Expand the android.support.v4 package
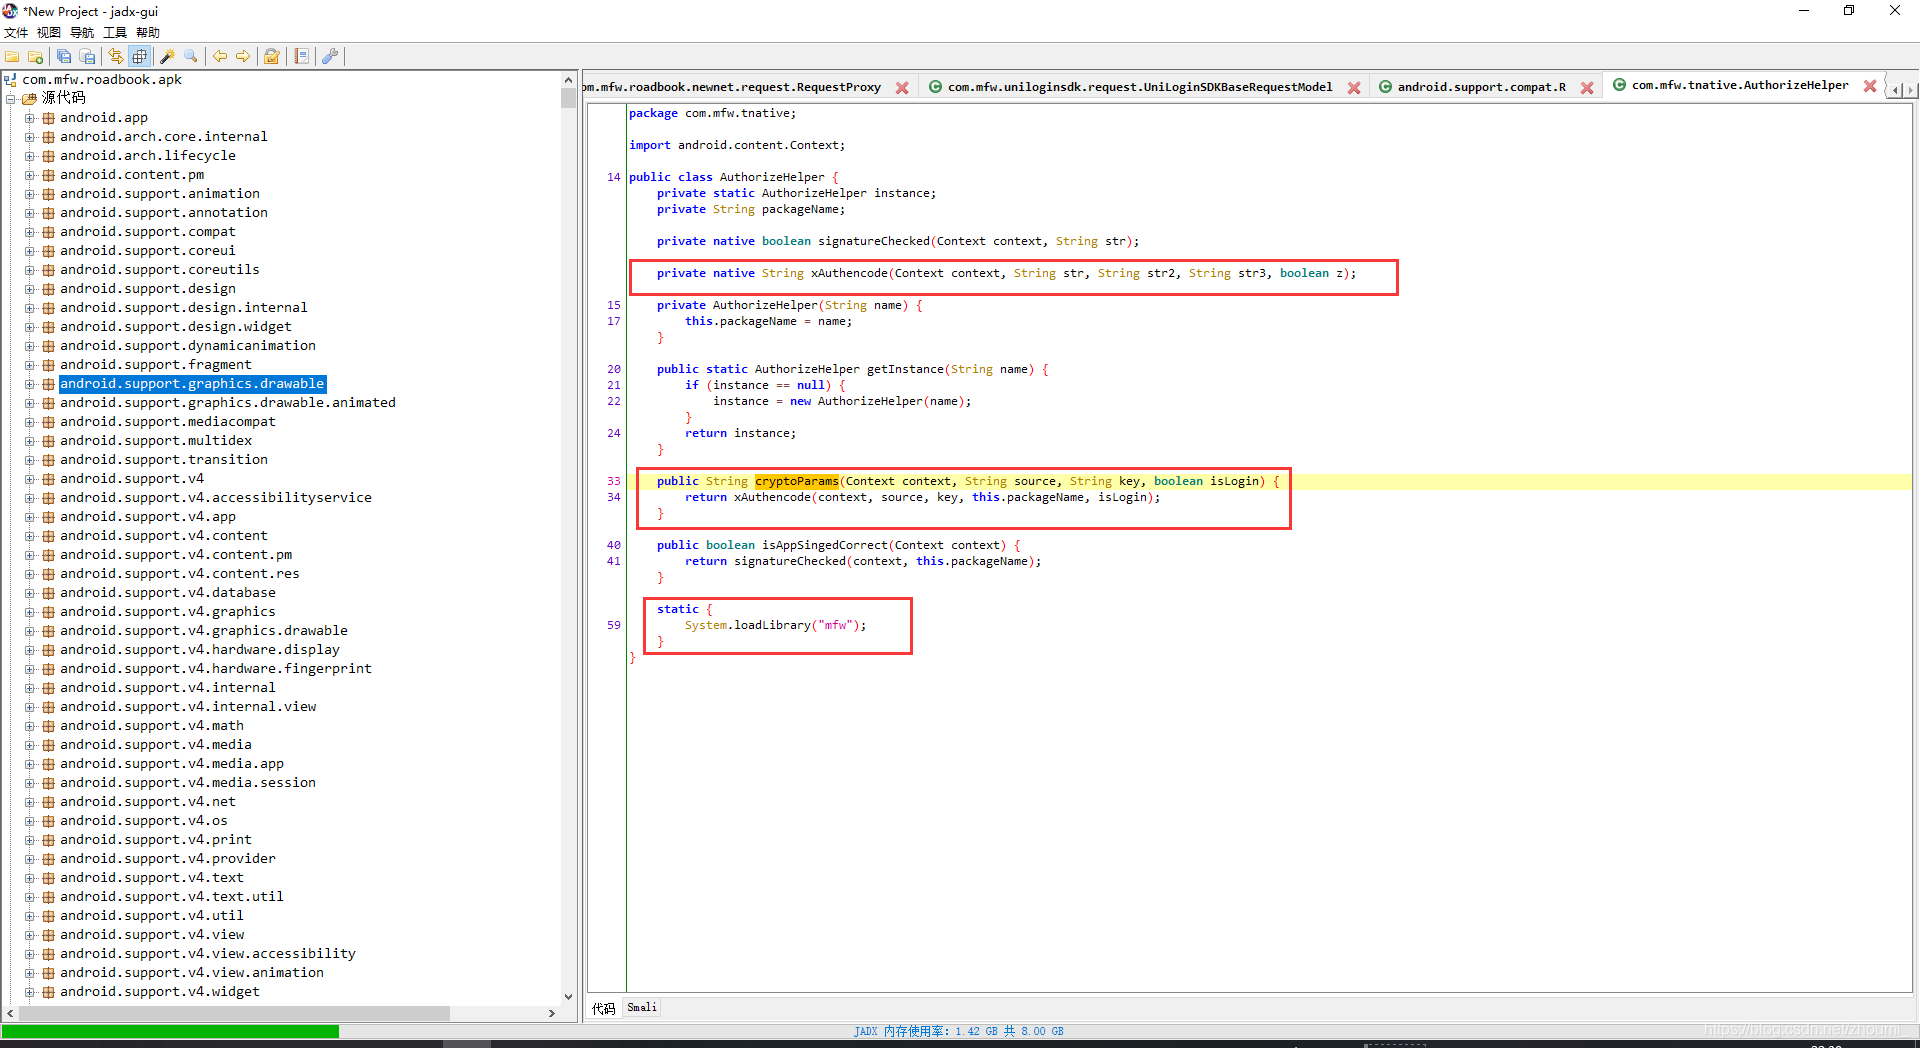Viewport: 1920px width, 1048px height. coord(30,479)
